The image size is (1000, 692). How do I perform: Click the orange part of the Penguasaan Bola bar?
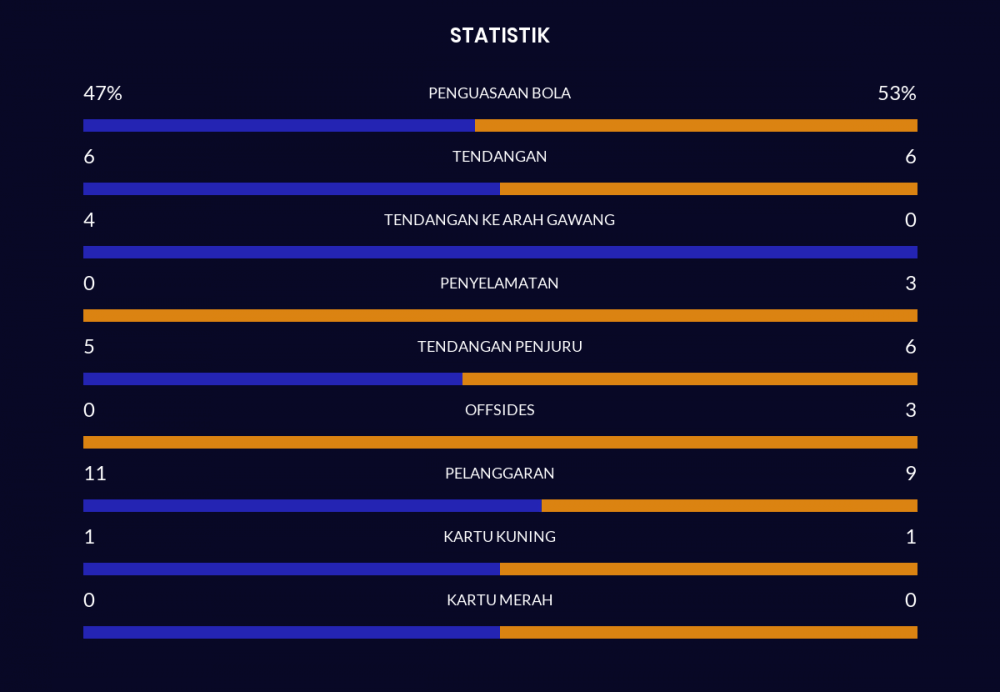pos(696,126)
